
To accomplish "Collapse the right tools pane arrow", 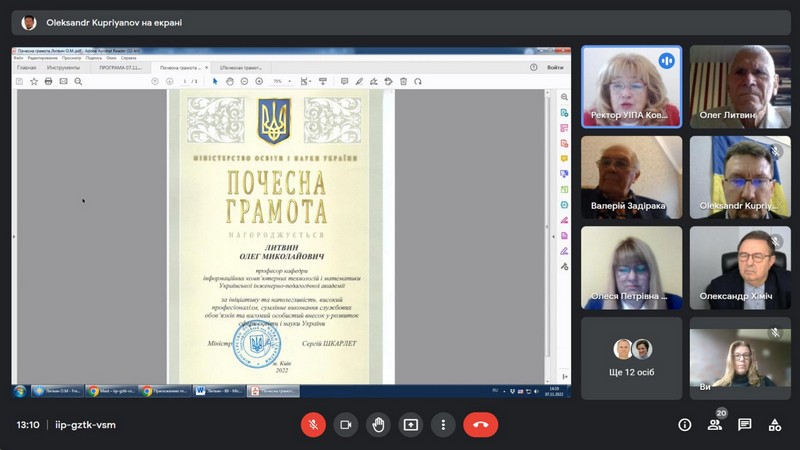I will 553,237.
